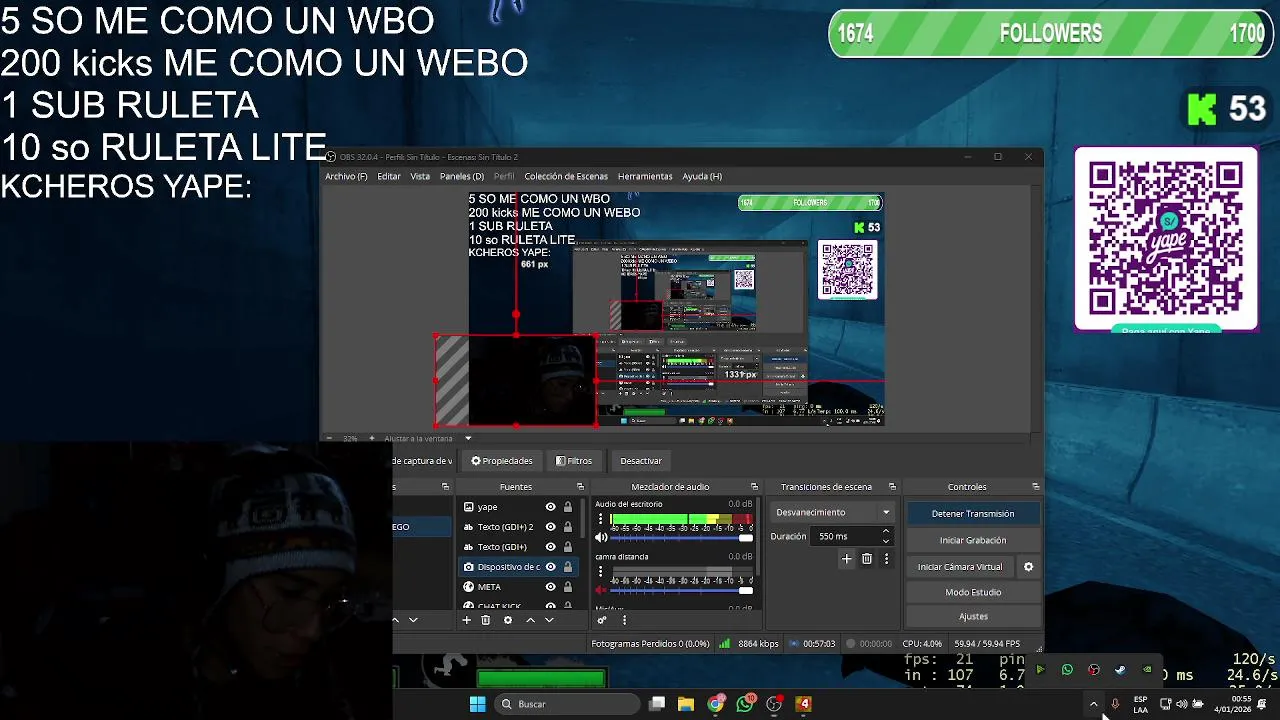Viewport: 1280px width, 720px height.
Task: Move selected source up in Fuentes
Action: pos(530,620)
